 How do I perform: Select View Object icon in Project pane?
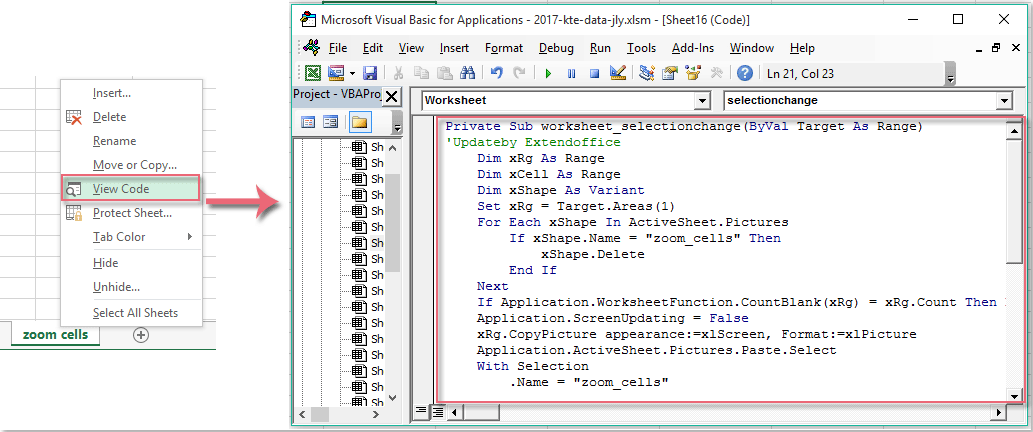[x=330, y=122]
